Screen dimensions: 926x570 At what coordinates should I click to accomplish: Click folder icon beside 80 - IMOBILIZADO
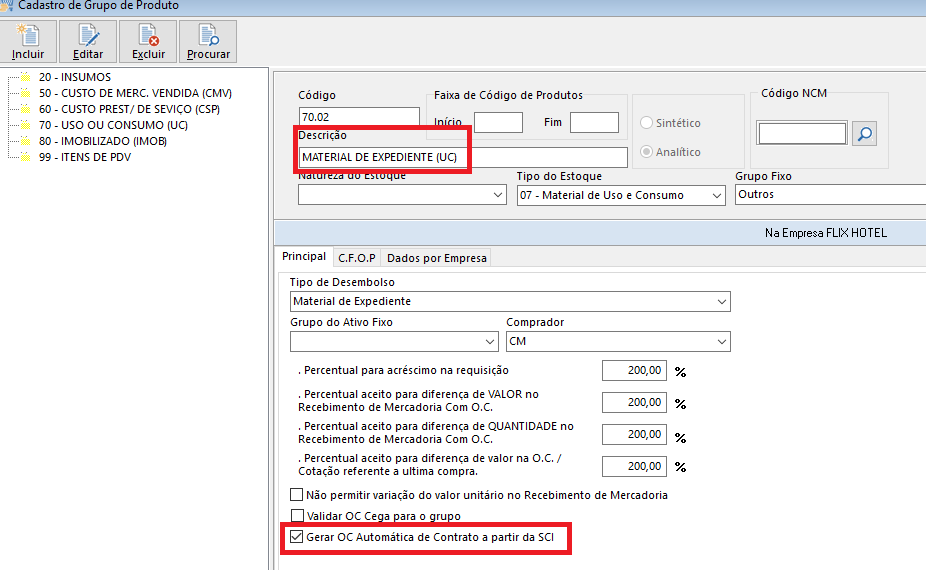(x=25, y=141)
